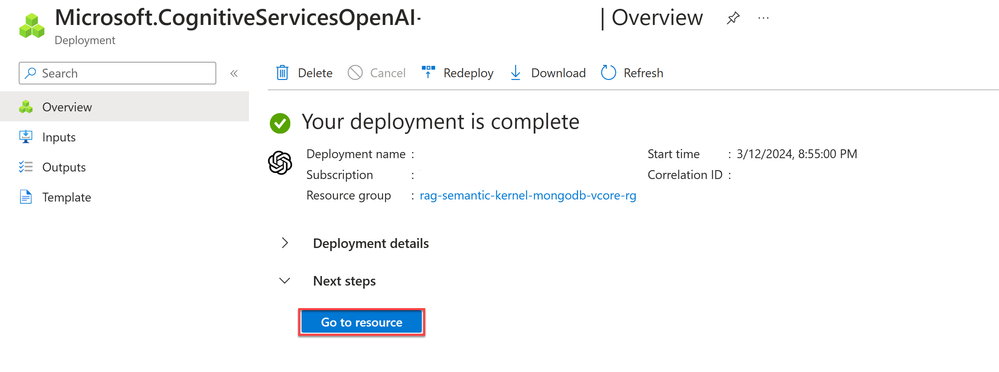
Task: Focus the sidebar Search field
Action: [117, 73]
